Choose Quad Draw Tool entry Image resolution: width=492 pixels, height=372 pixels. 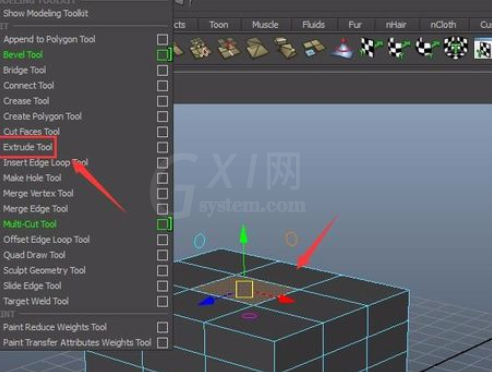pyautogui.click(x=34, y=255)
